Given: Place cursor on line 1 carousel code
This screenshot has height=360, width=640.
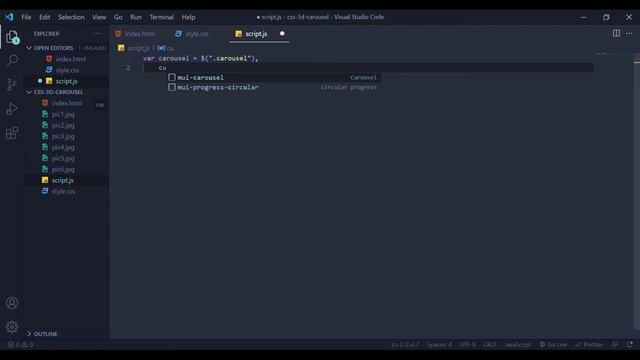Looking at the screenshot, I should coord(200,58).
